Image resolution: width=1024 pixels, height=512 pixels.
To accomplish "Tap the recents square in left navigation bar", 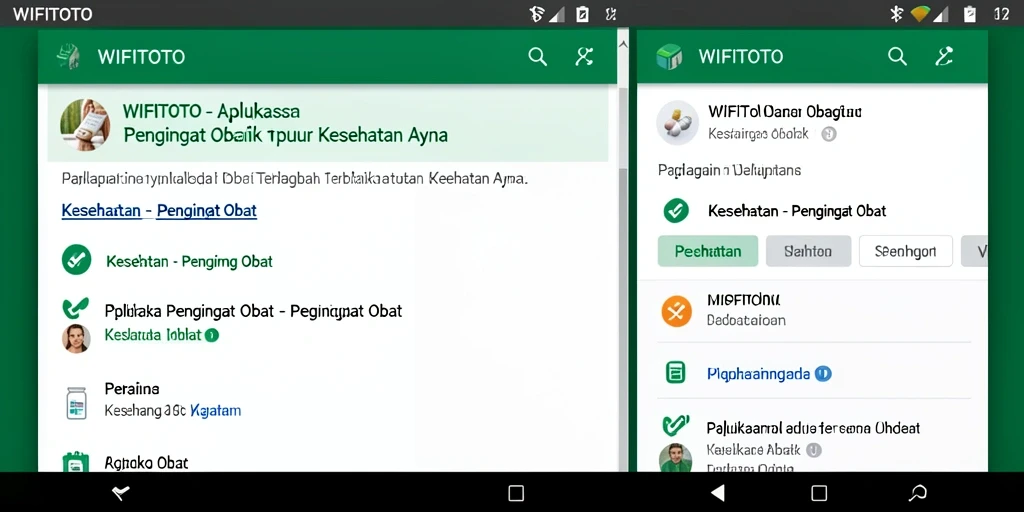I will (x=516, y=492).
